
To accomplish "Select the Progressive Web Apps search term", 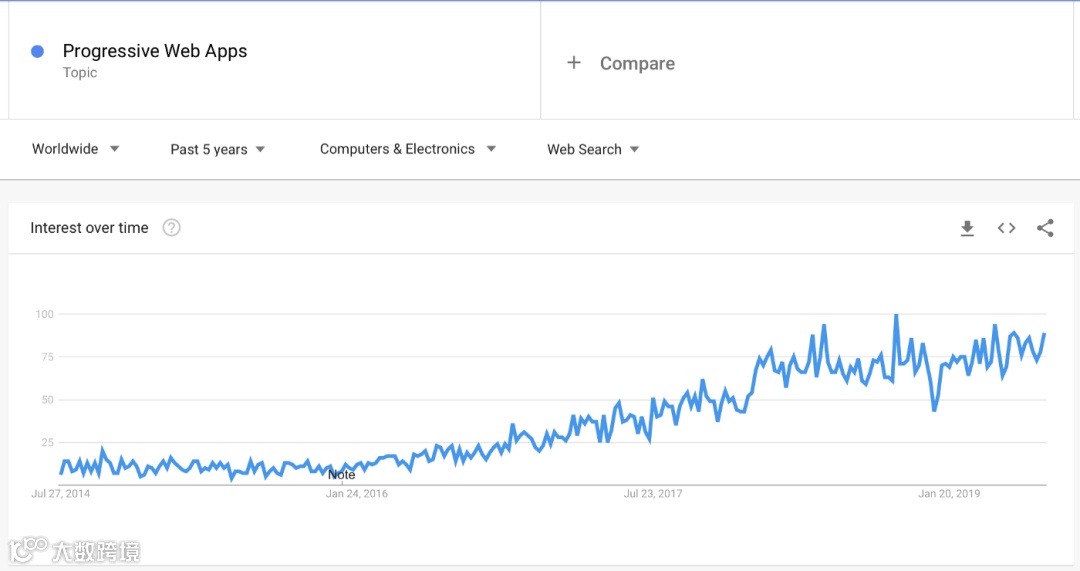I will click(155, 51).
